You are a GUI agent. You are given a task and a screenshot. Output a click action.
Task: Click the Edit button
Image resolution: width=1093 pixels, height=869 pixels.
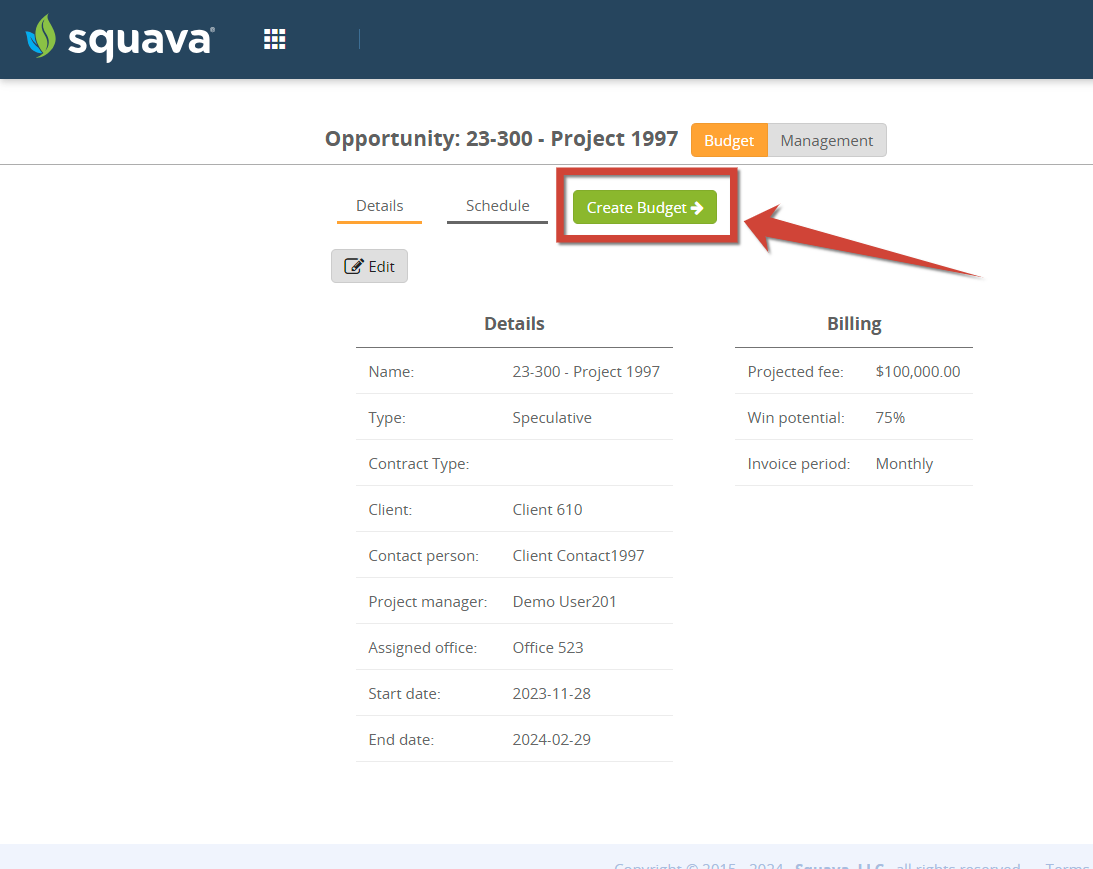click(x=369, y=266)
